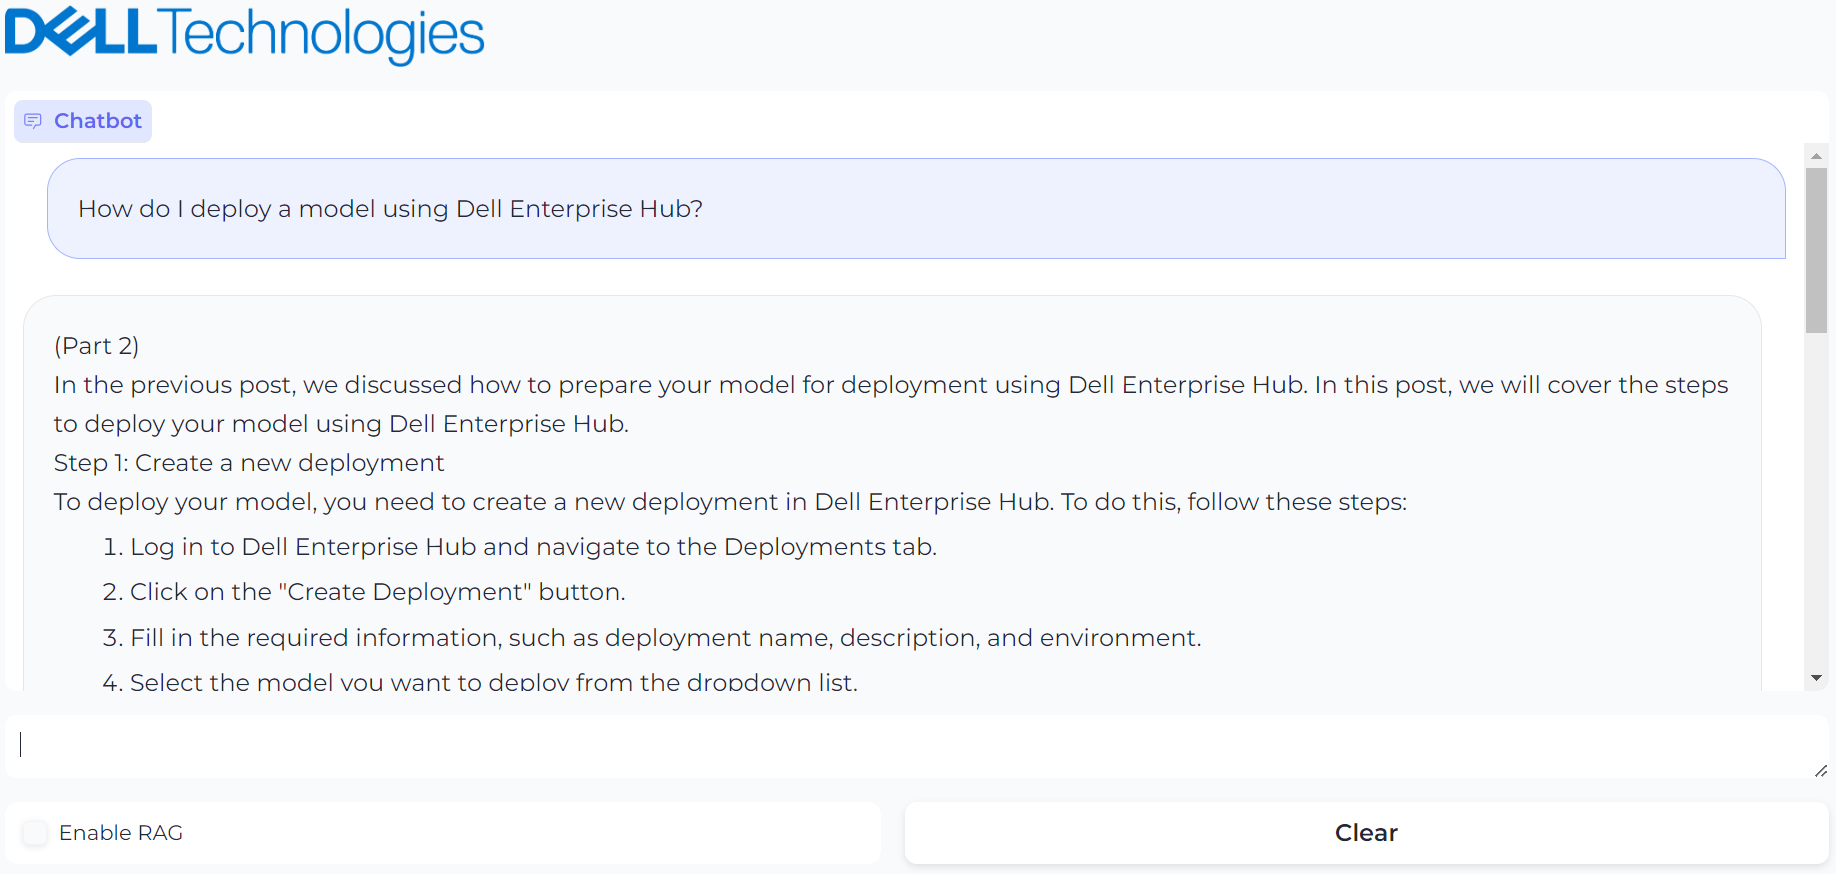Click the chat scrollbar down arrow
This screenshot has height=874, width=1836.
tap(1816, 678)
